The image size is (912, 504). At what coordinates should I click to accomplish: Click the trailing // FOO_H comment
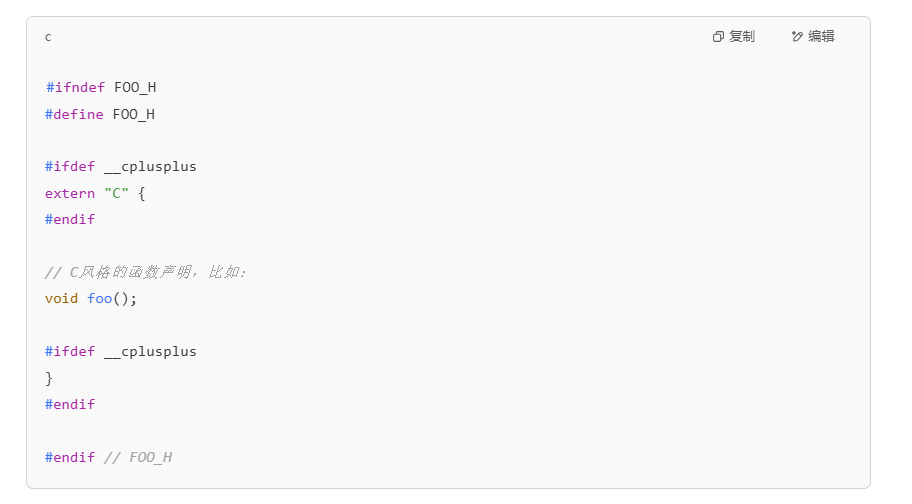click(x=138, y=457)
